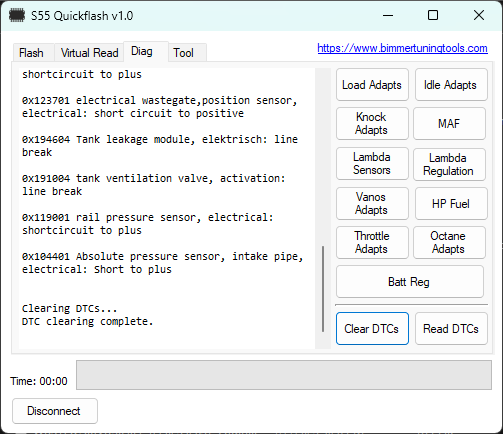Click the HP Fuel button
The height and width of the screenshot is (434, 503).
(451, 203)
